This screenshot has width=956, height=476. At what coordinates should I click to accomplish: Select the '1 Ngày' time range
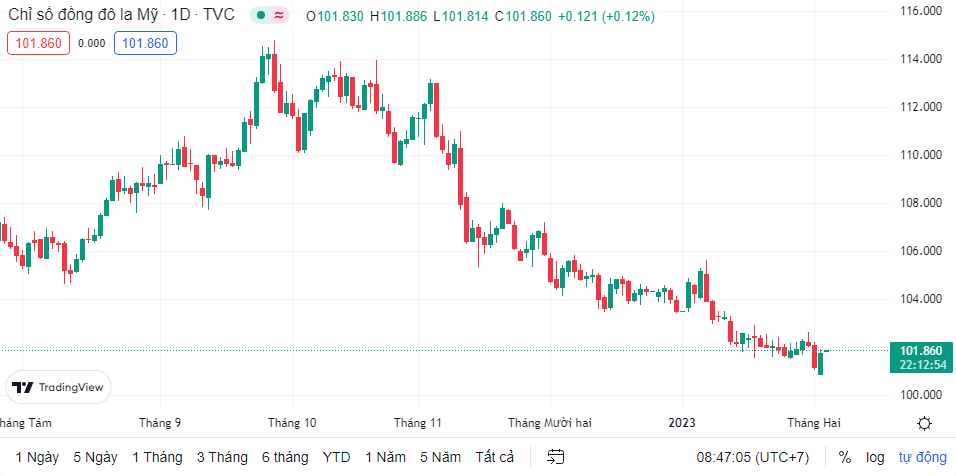(37, 457)
